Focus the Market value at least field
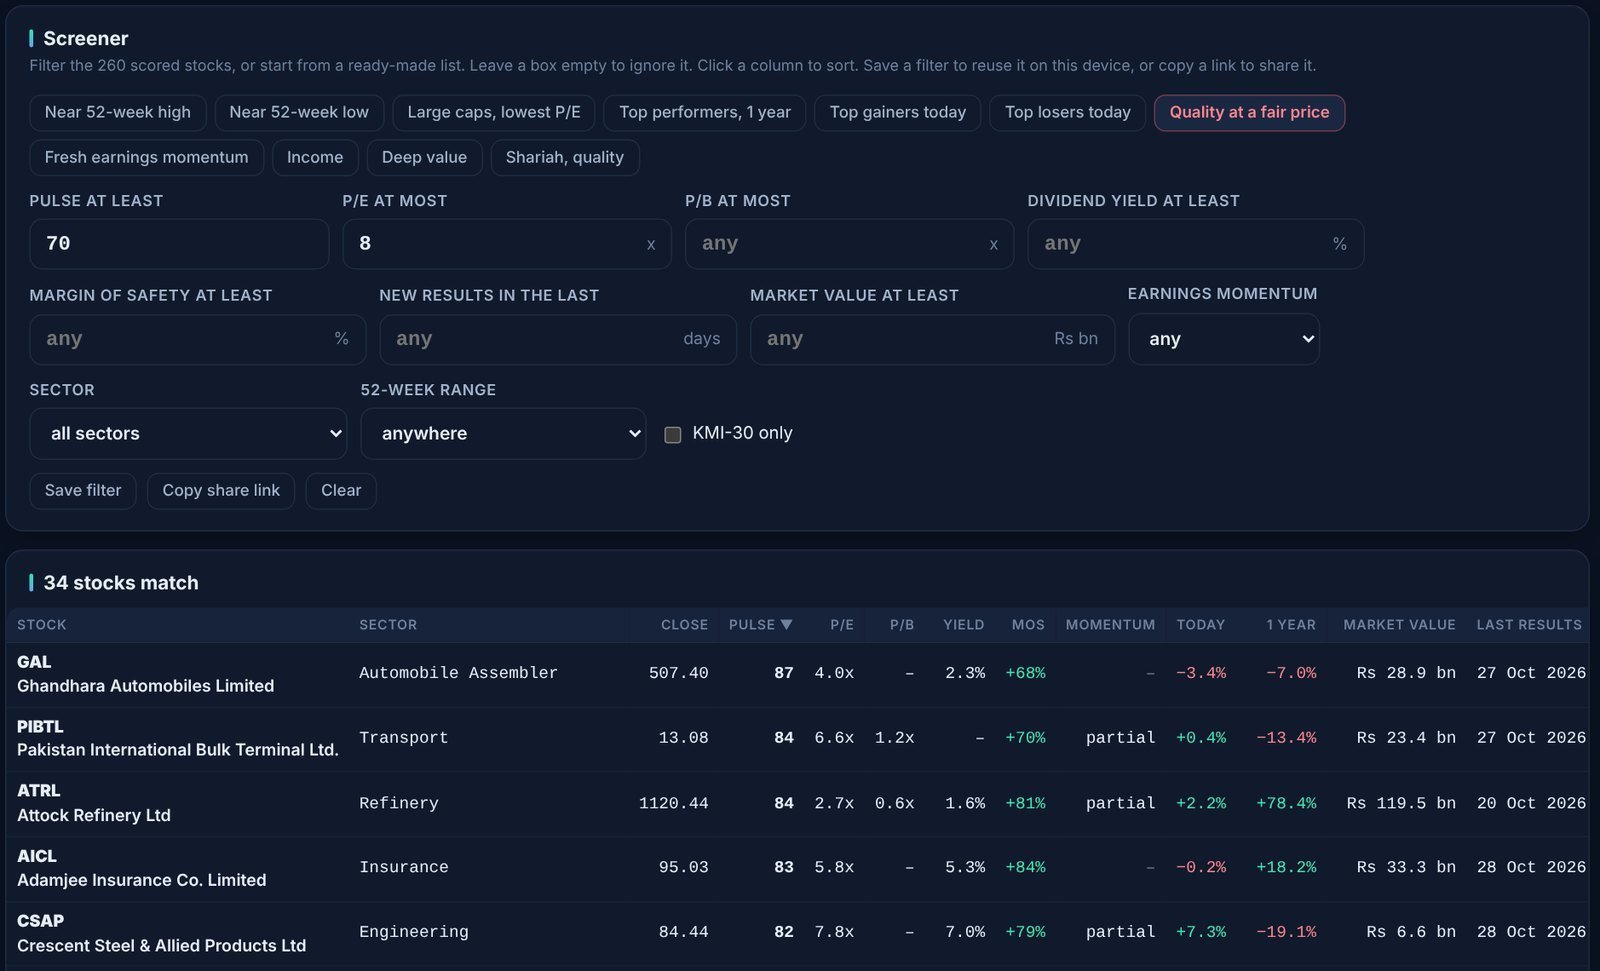The width and height of the screenshot is (1600, 971). point(932,339)
